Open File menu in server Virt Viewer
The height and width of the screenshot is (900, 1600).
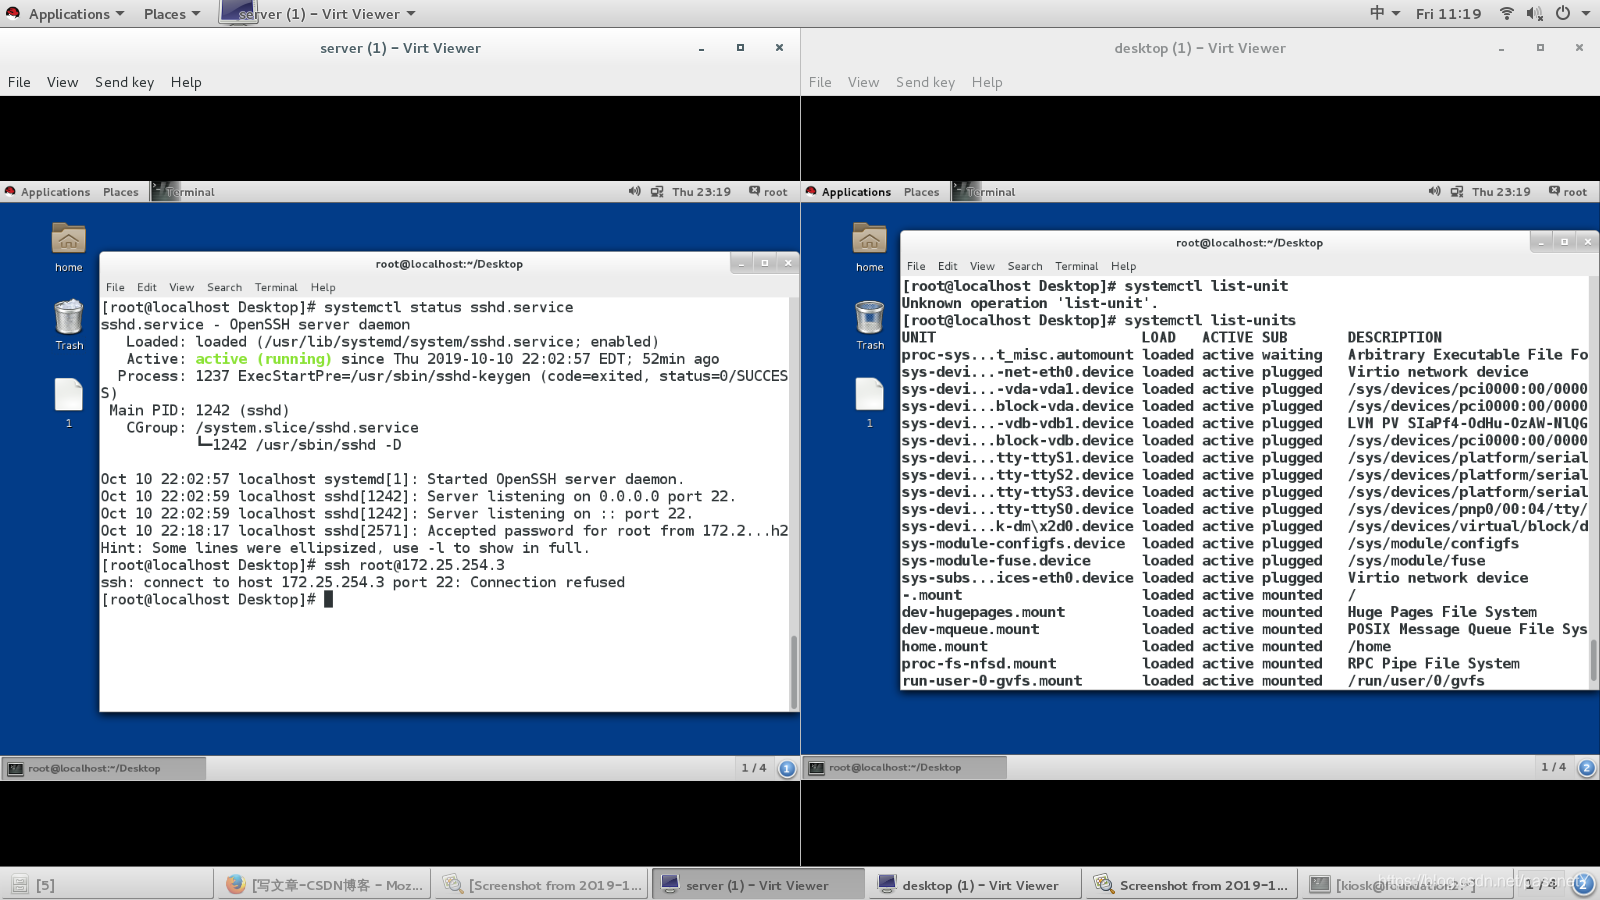[19, 82]
